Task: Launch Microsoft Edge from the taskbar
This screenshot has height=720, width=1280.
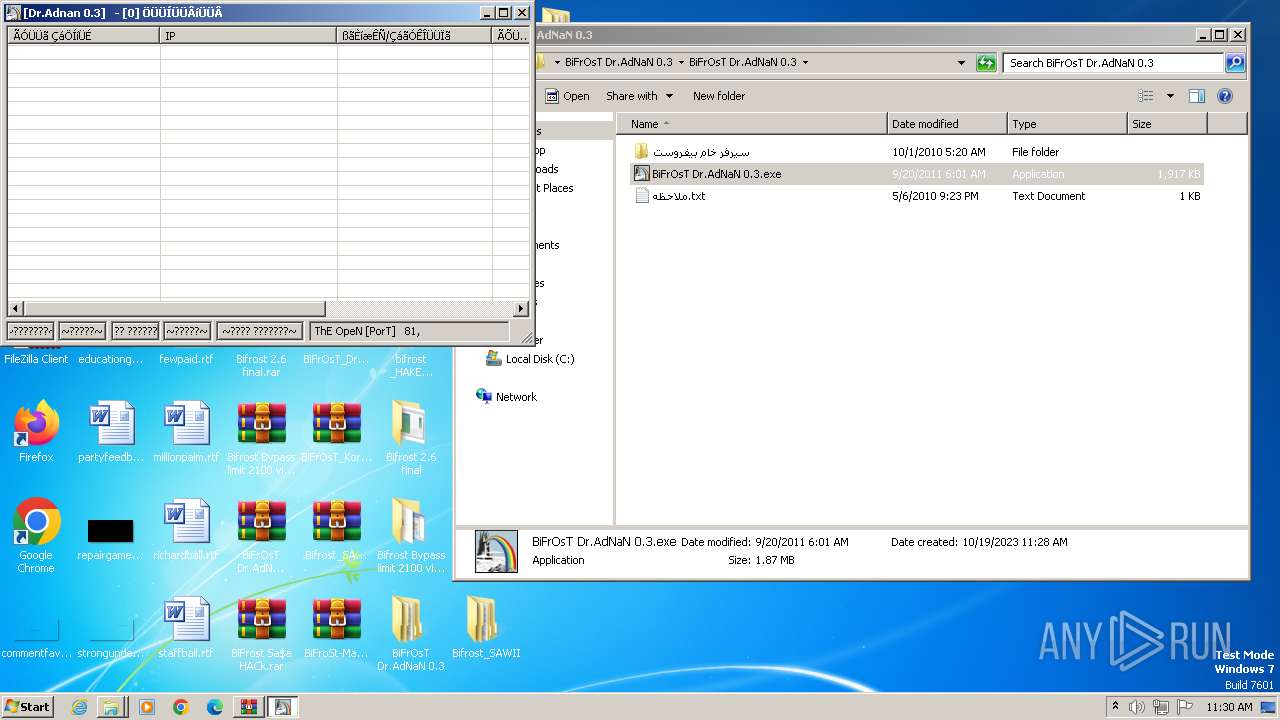Action: coord(214,707)
